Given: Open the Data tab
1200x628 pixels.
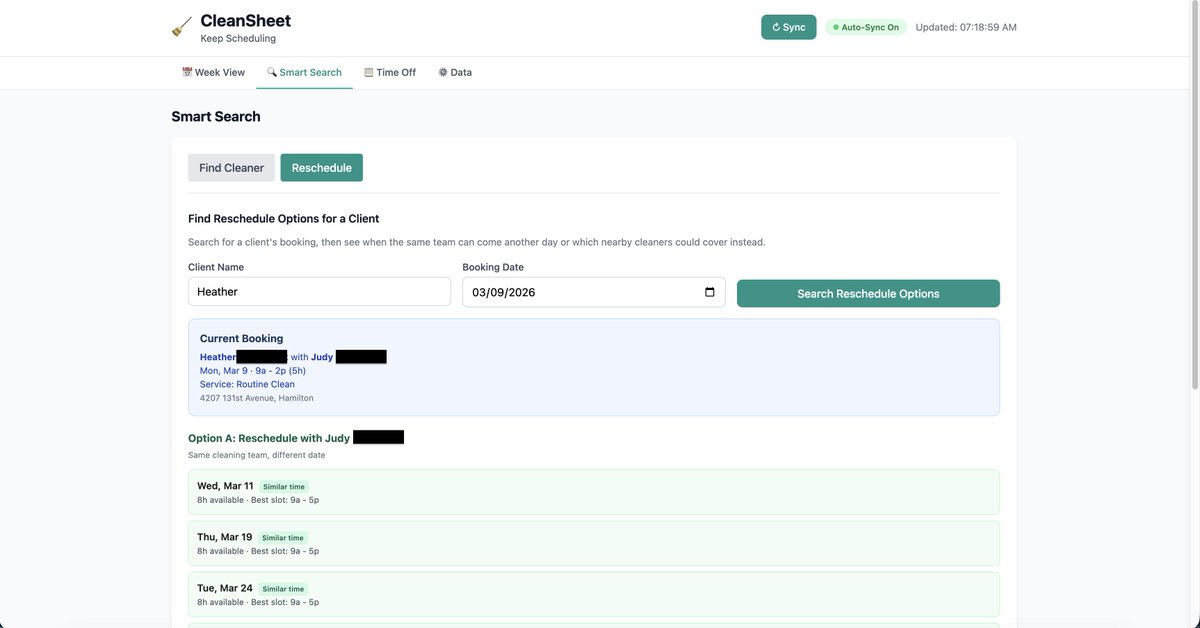Looking at the screenshot, I should [x=455, y=72].
